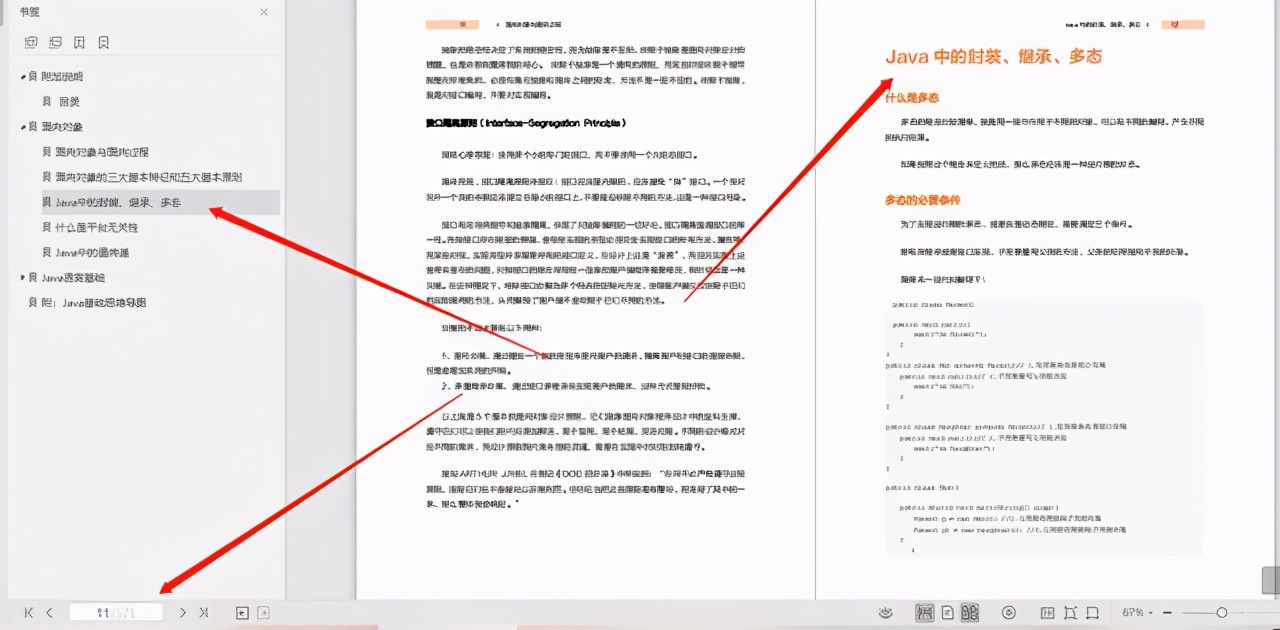Screen dimensions: 1280x630
Task: Open the single page view icon
Action: point(947,612)
